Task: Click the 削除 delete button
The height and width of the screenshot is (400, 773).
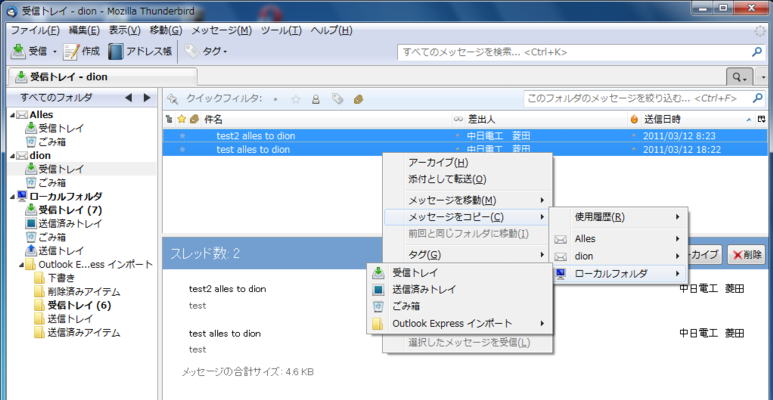Action: tap(746, 255)
